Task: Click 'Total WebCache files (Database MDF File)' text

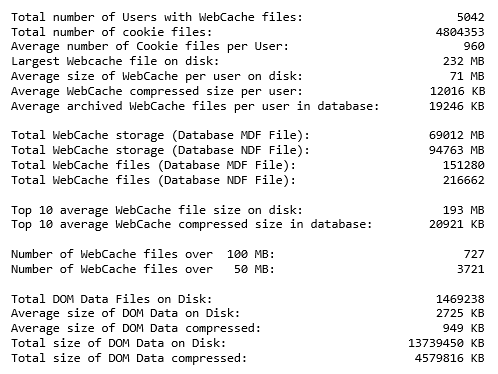Action: click(153, 165)
